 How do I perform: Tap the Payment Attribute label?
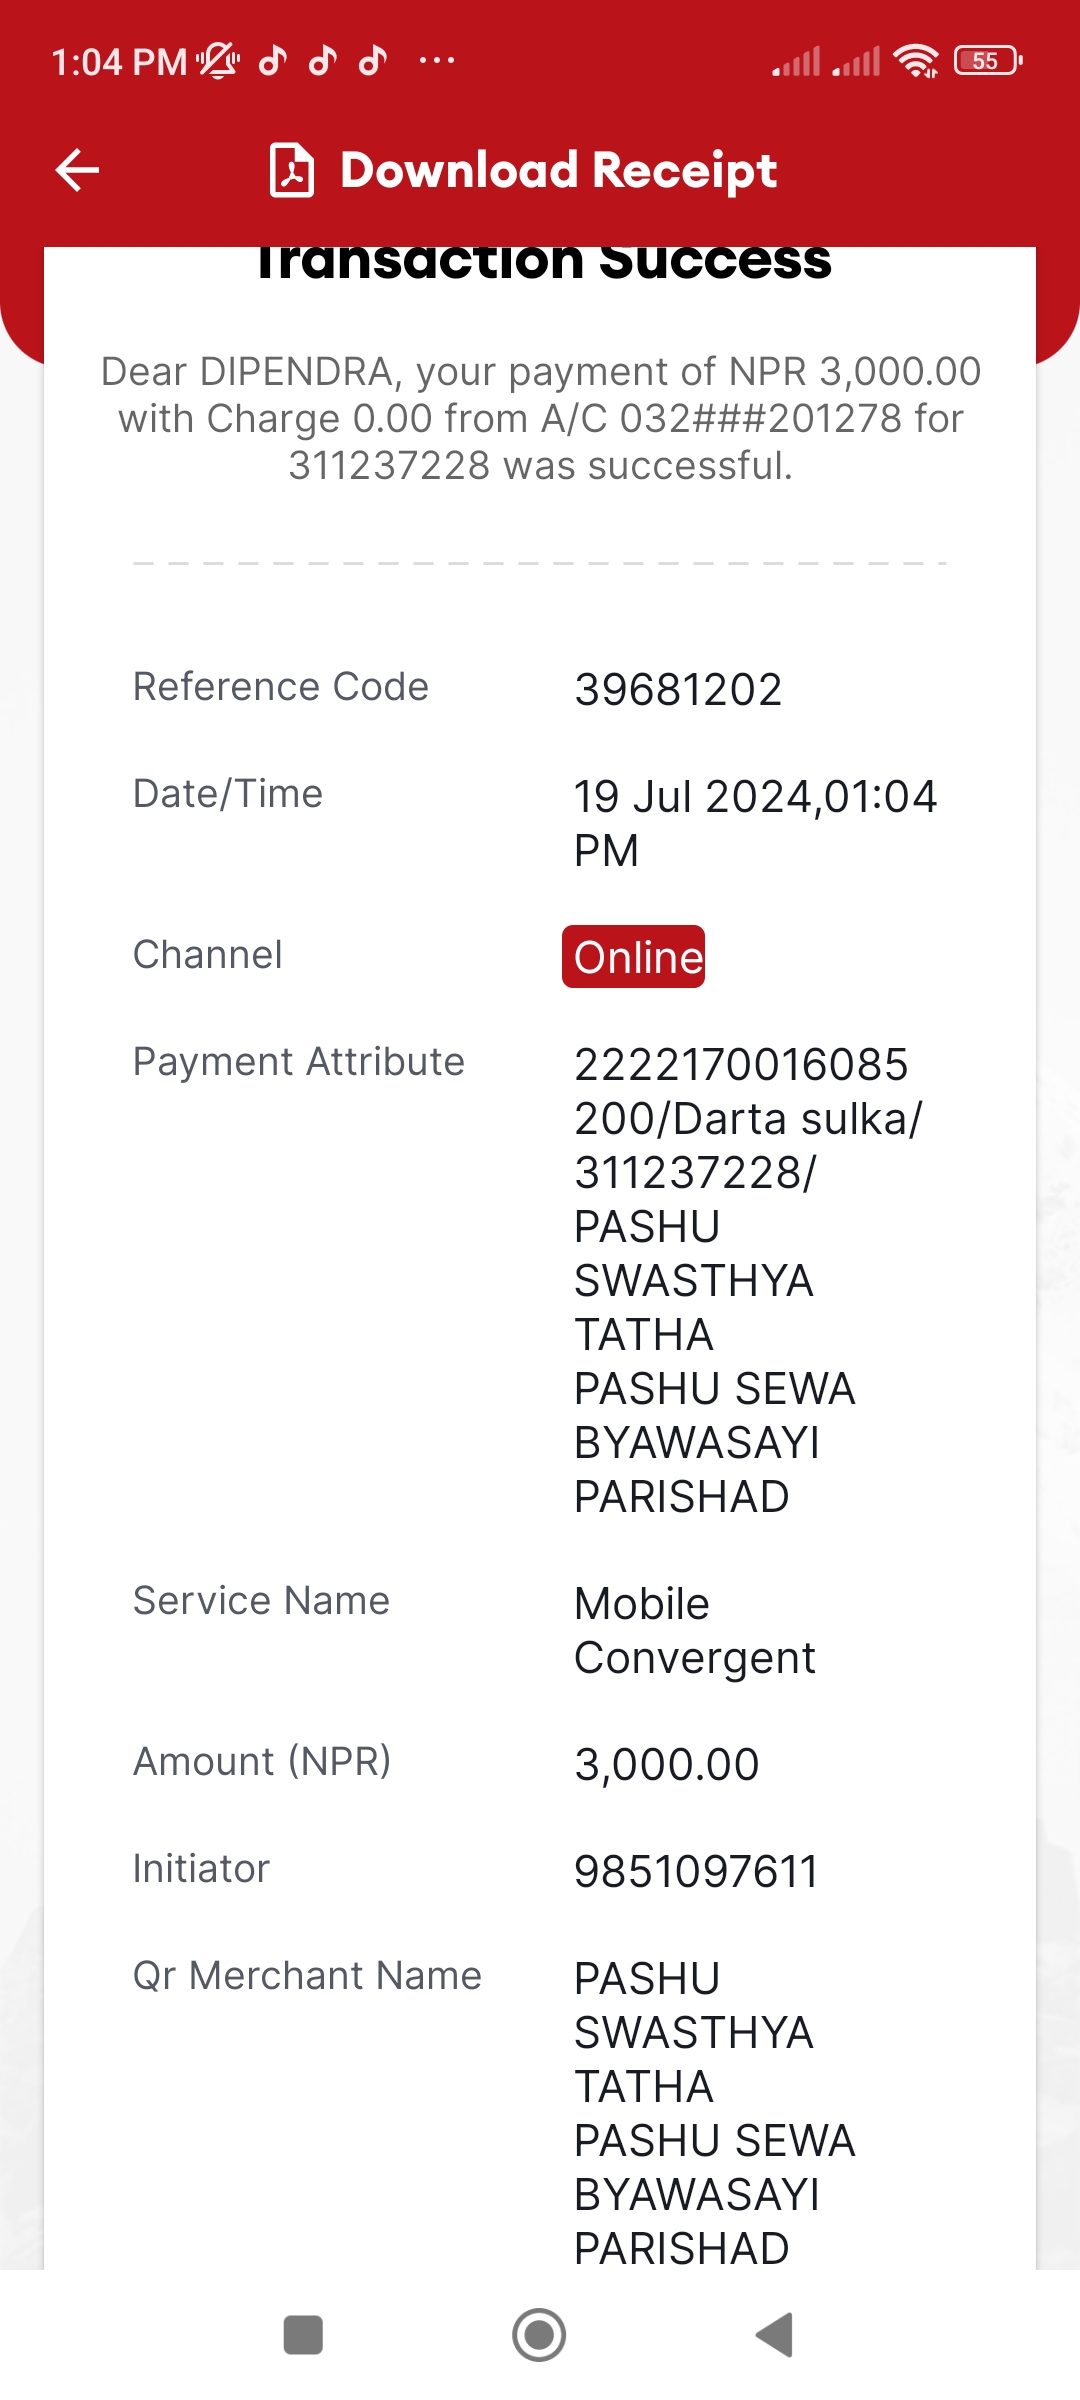click(299, 1062)
